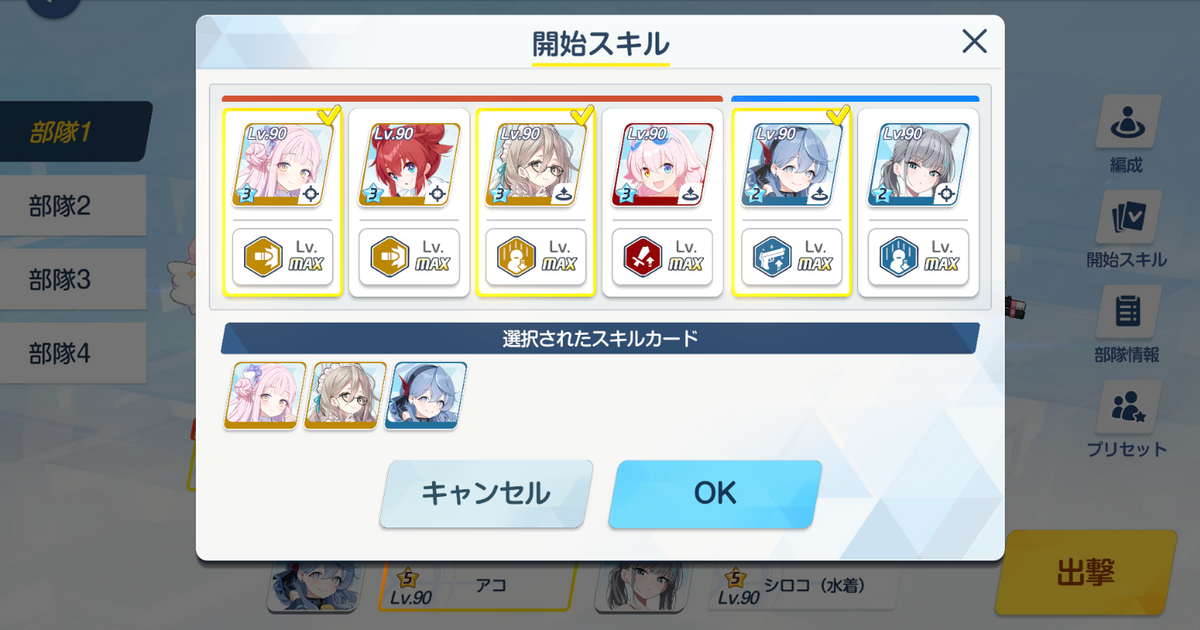Remove pink-haired thumbnail from selected skill cards

pyautogui.click(x=265, y=395)
